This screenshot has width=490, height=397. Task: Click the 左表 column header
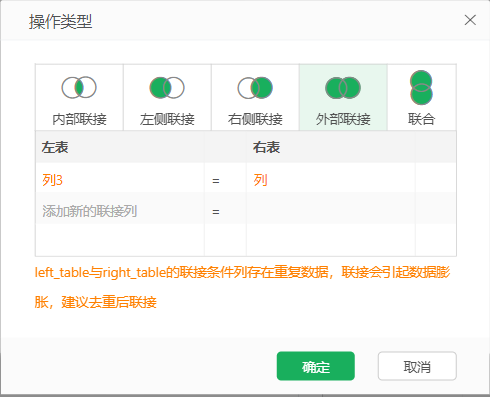120,147
